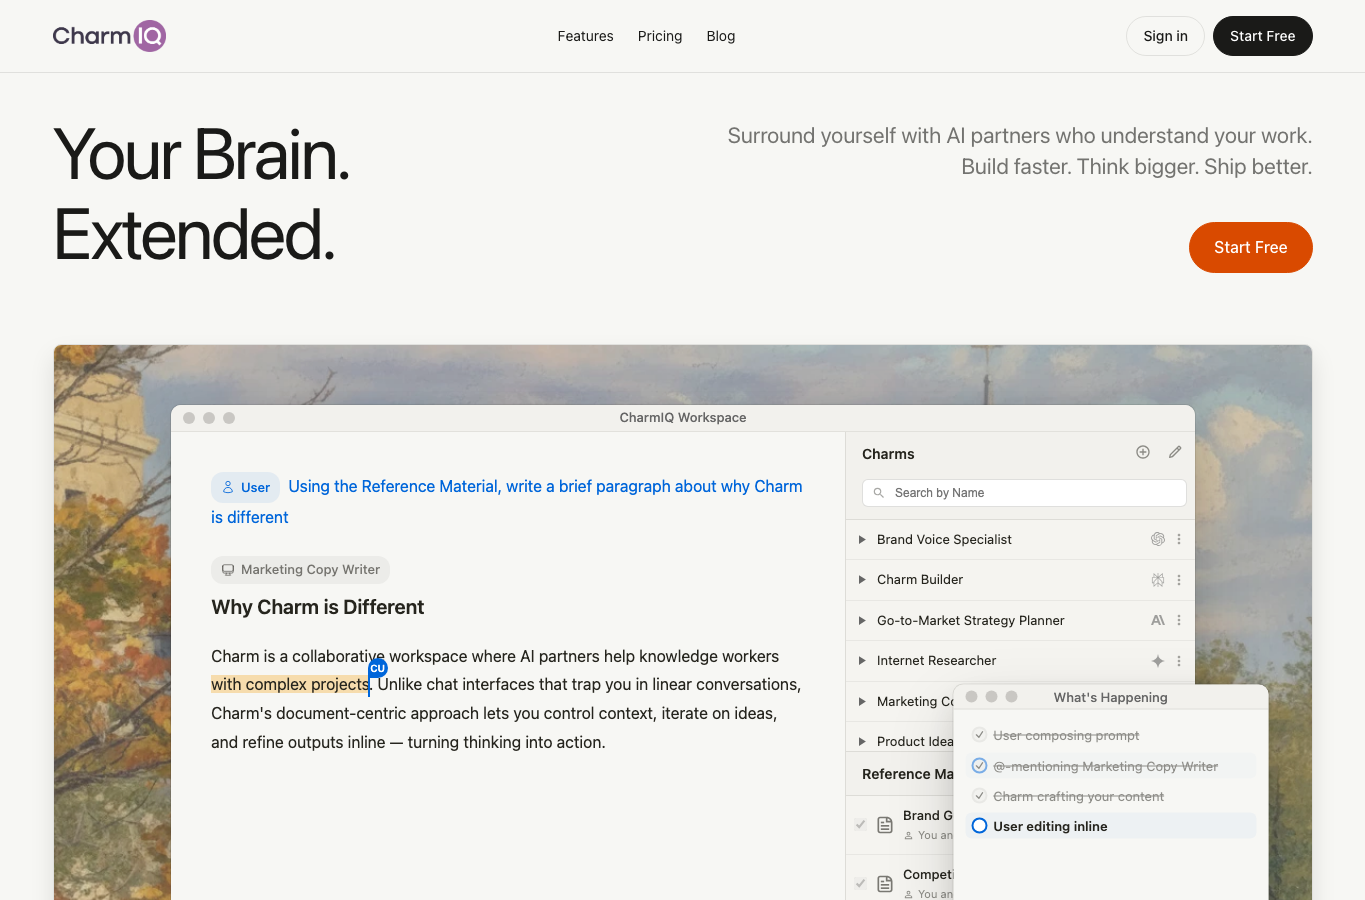Open Brand Voice Specialist three-dot menu

1179,539
